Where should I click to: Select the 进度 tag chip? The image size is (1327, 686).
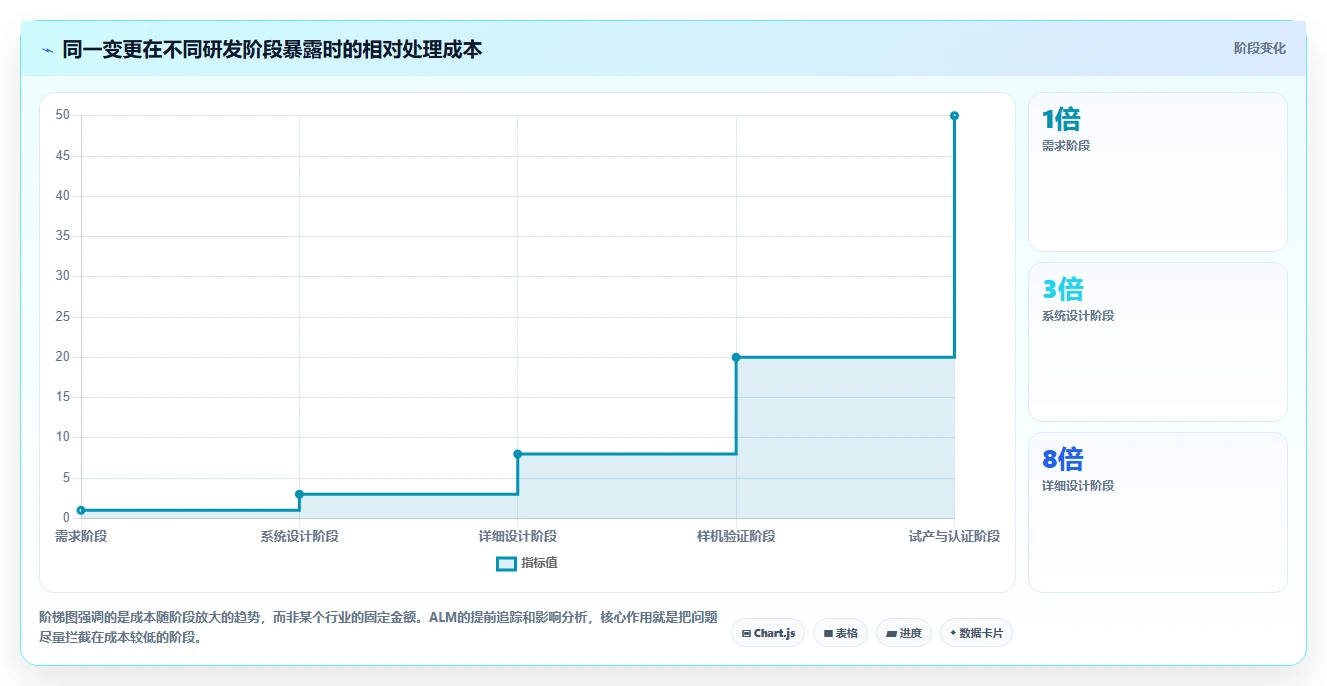tap(904, 633)
